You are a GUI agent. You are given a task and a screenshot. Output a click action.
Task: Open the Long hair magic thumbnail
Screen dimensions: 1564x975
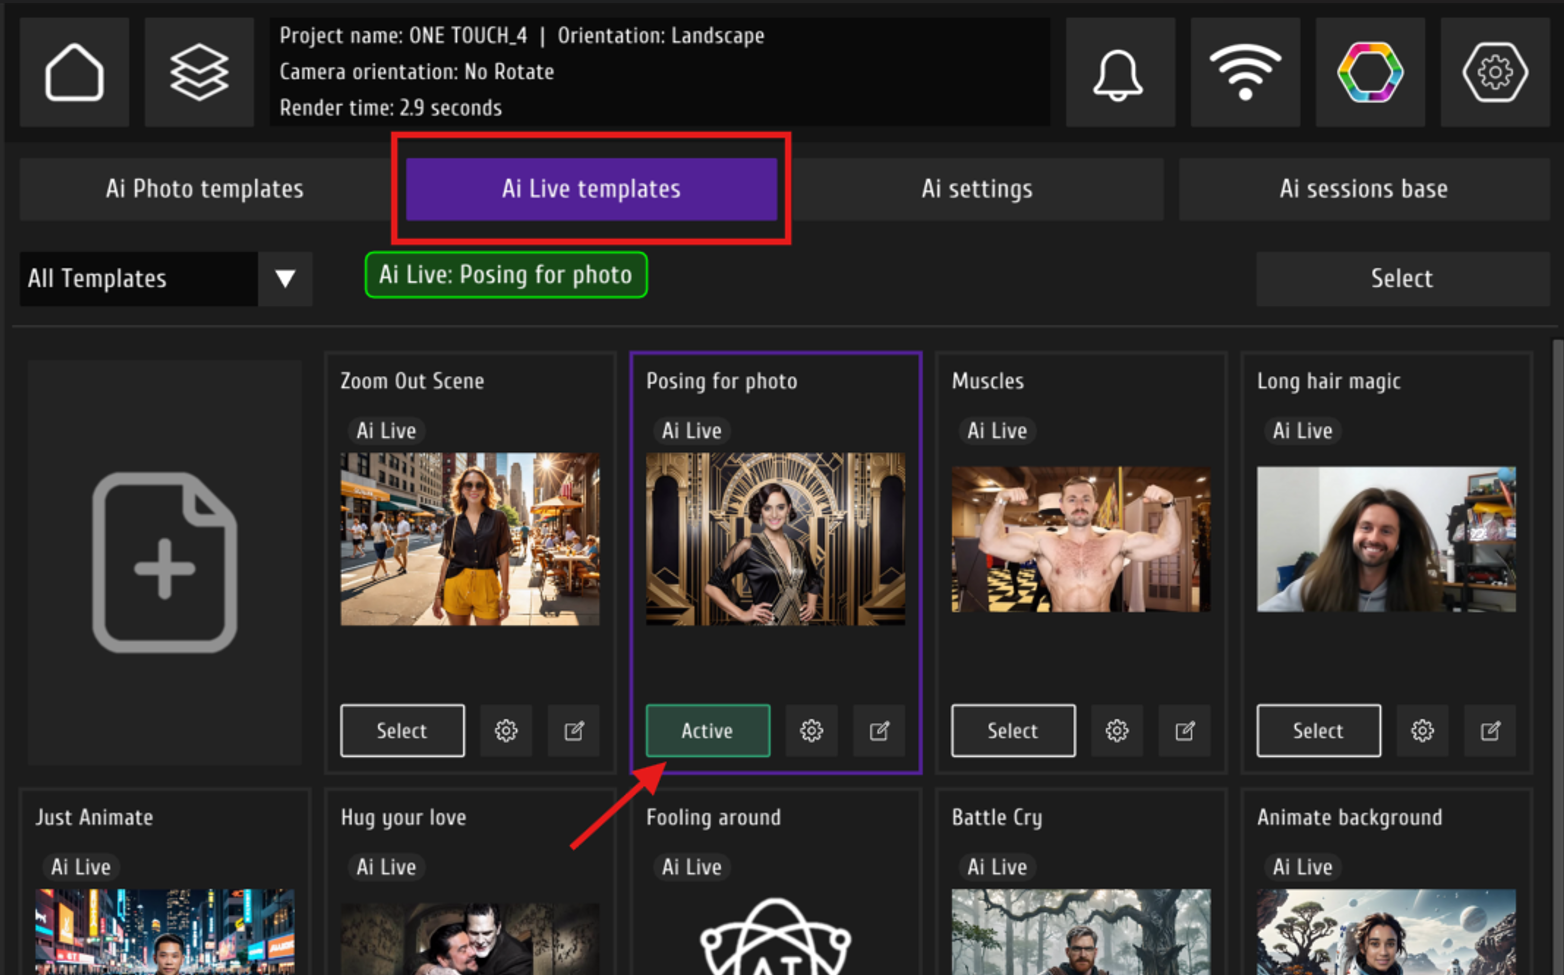pos(1386,539)
